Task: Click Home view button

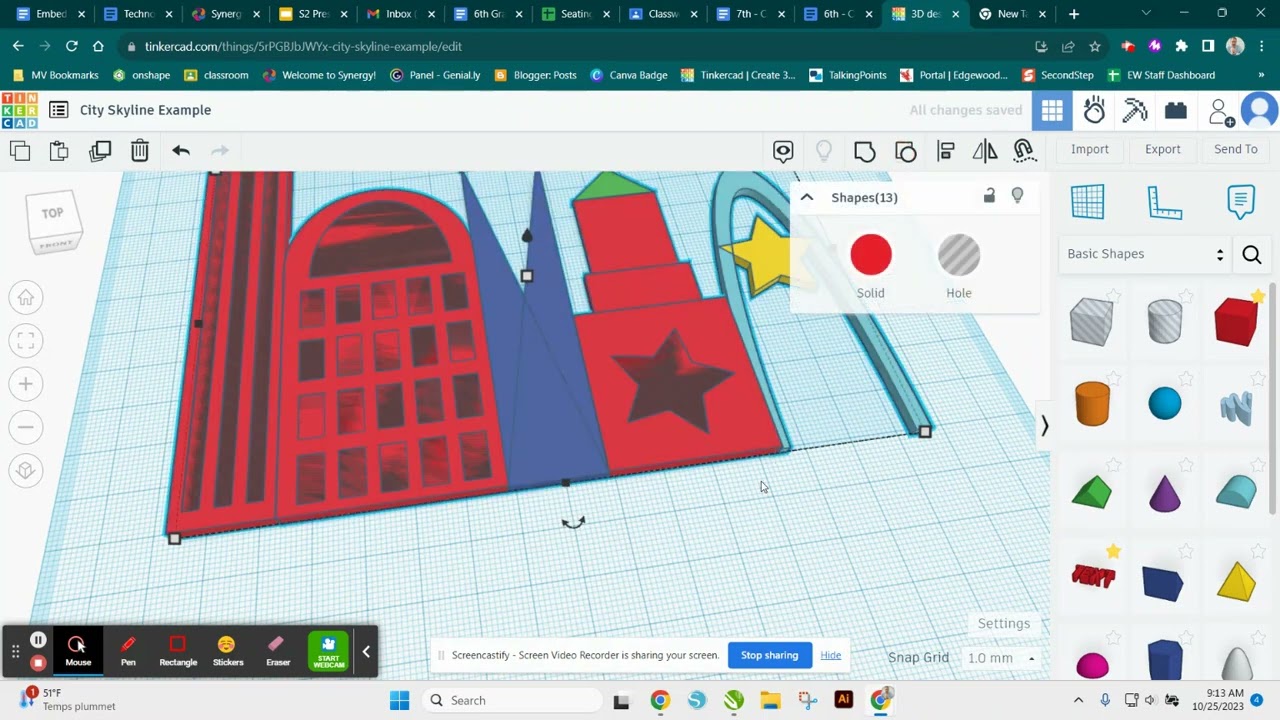Action: 26,297
